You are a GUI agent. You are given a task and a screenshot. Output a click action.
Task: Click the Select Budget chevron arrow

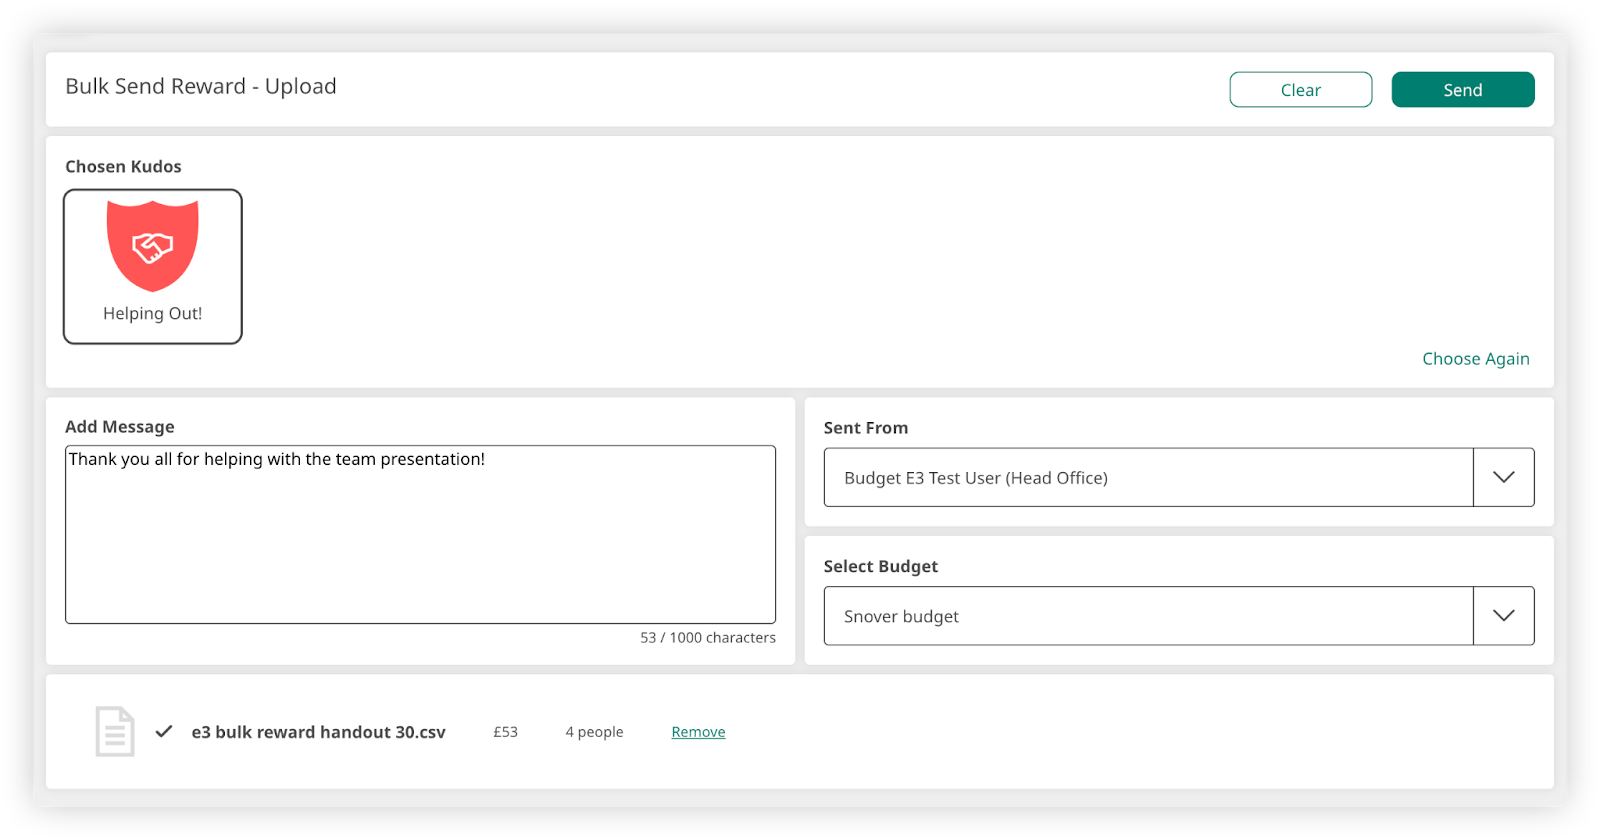click(x=1503, y=616)
